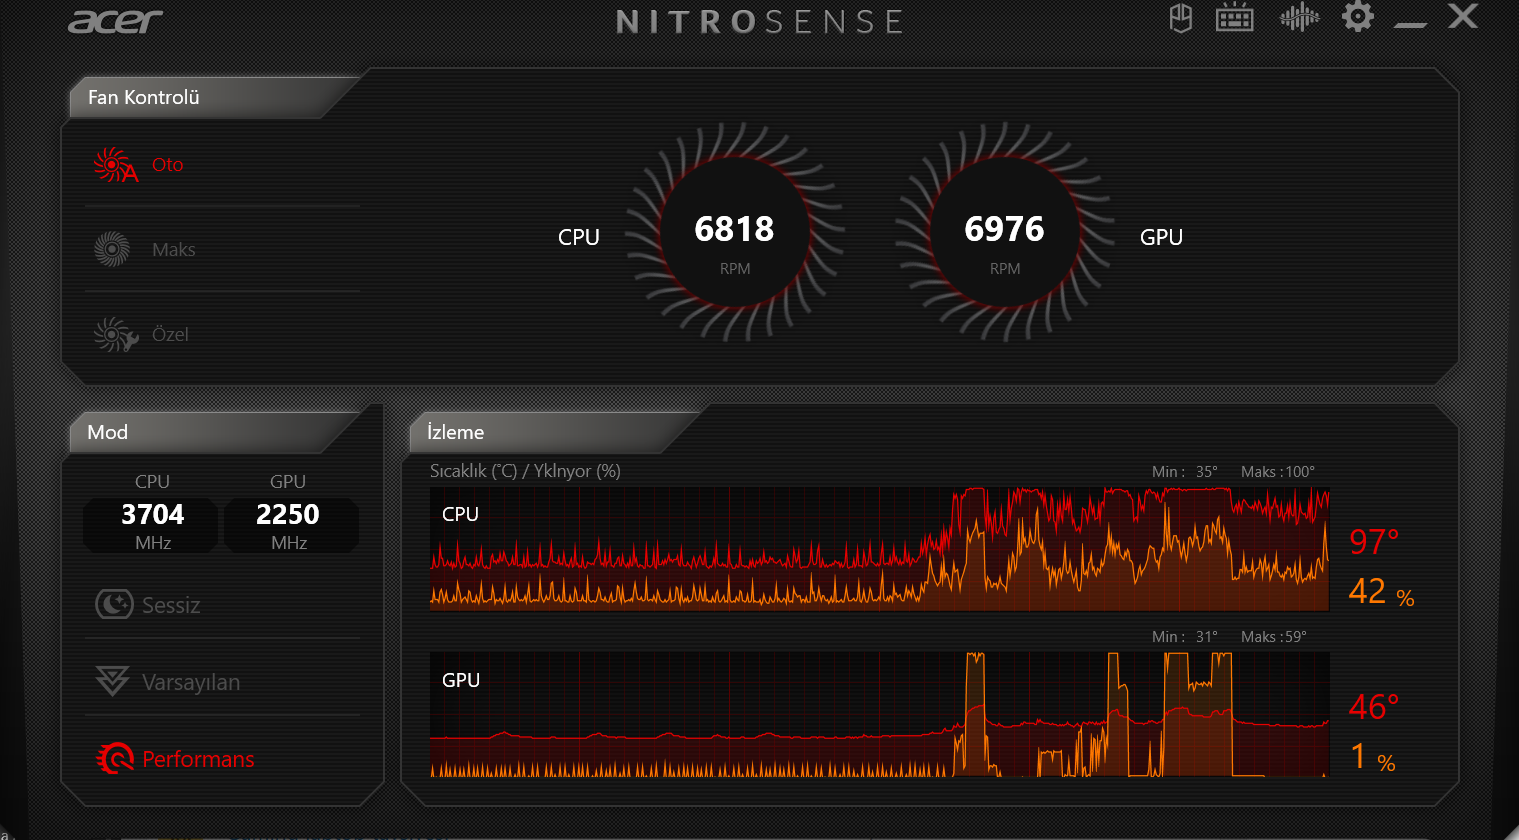The image size is (1519, 840).
Task: Select the Oto fan control mode
Action: (138, 165)
